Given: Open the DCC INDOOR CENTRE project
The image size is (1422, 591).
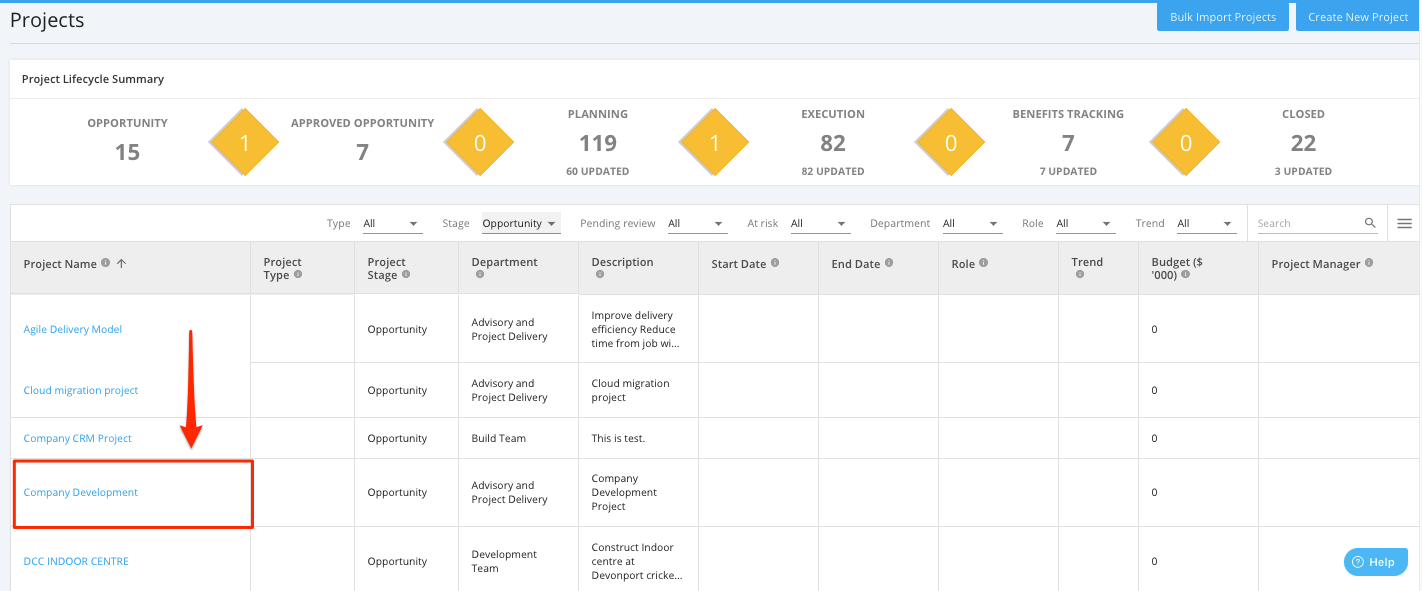Looking at the screenshot, I should click(76, 561).
